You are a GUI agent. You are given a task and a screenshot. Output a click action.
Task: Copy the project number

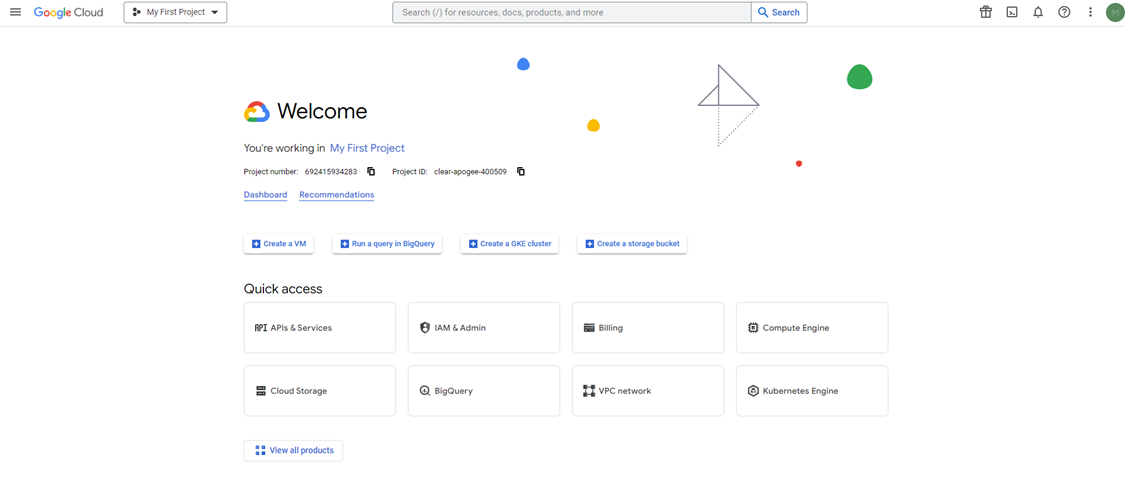click(372, 171)
